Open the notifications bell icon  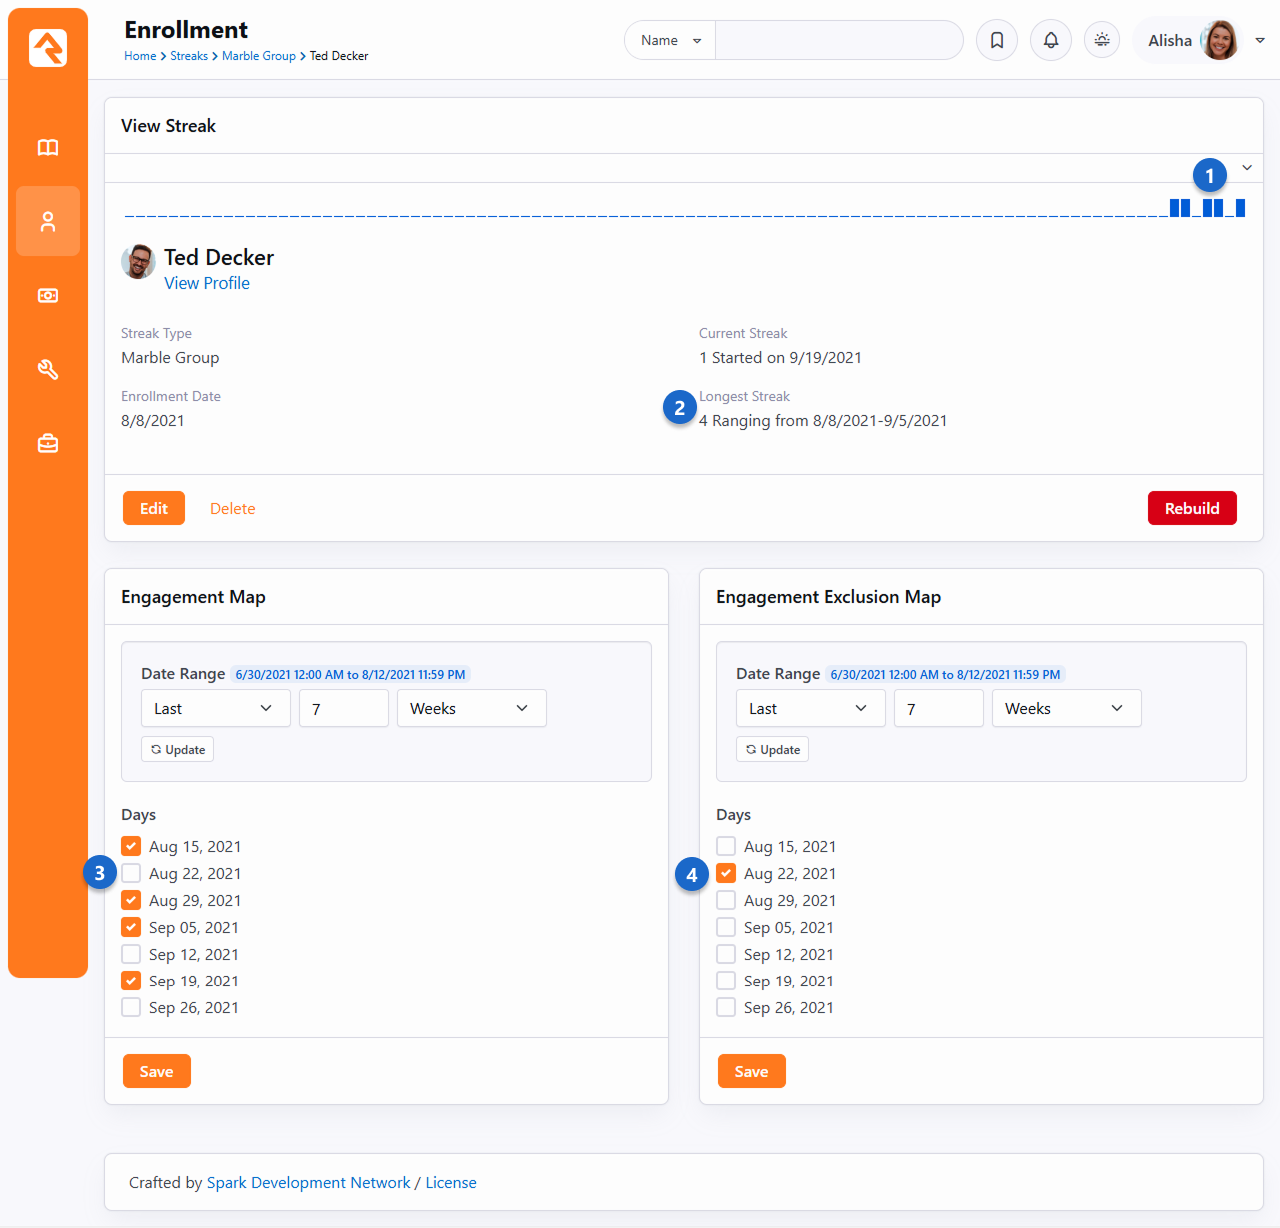[x=1051, y=40]
